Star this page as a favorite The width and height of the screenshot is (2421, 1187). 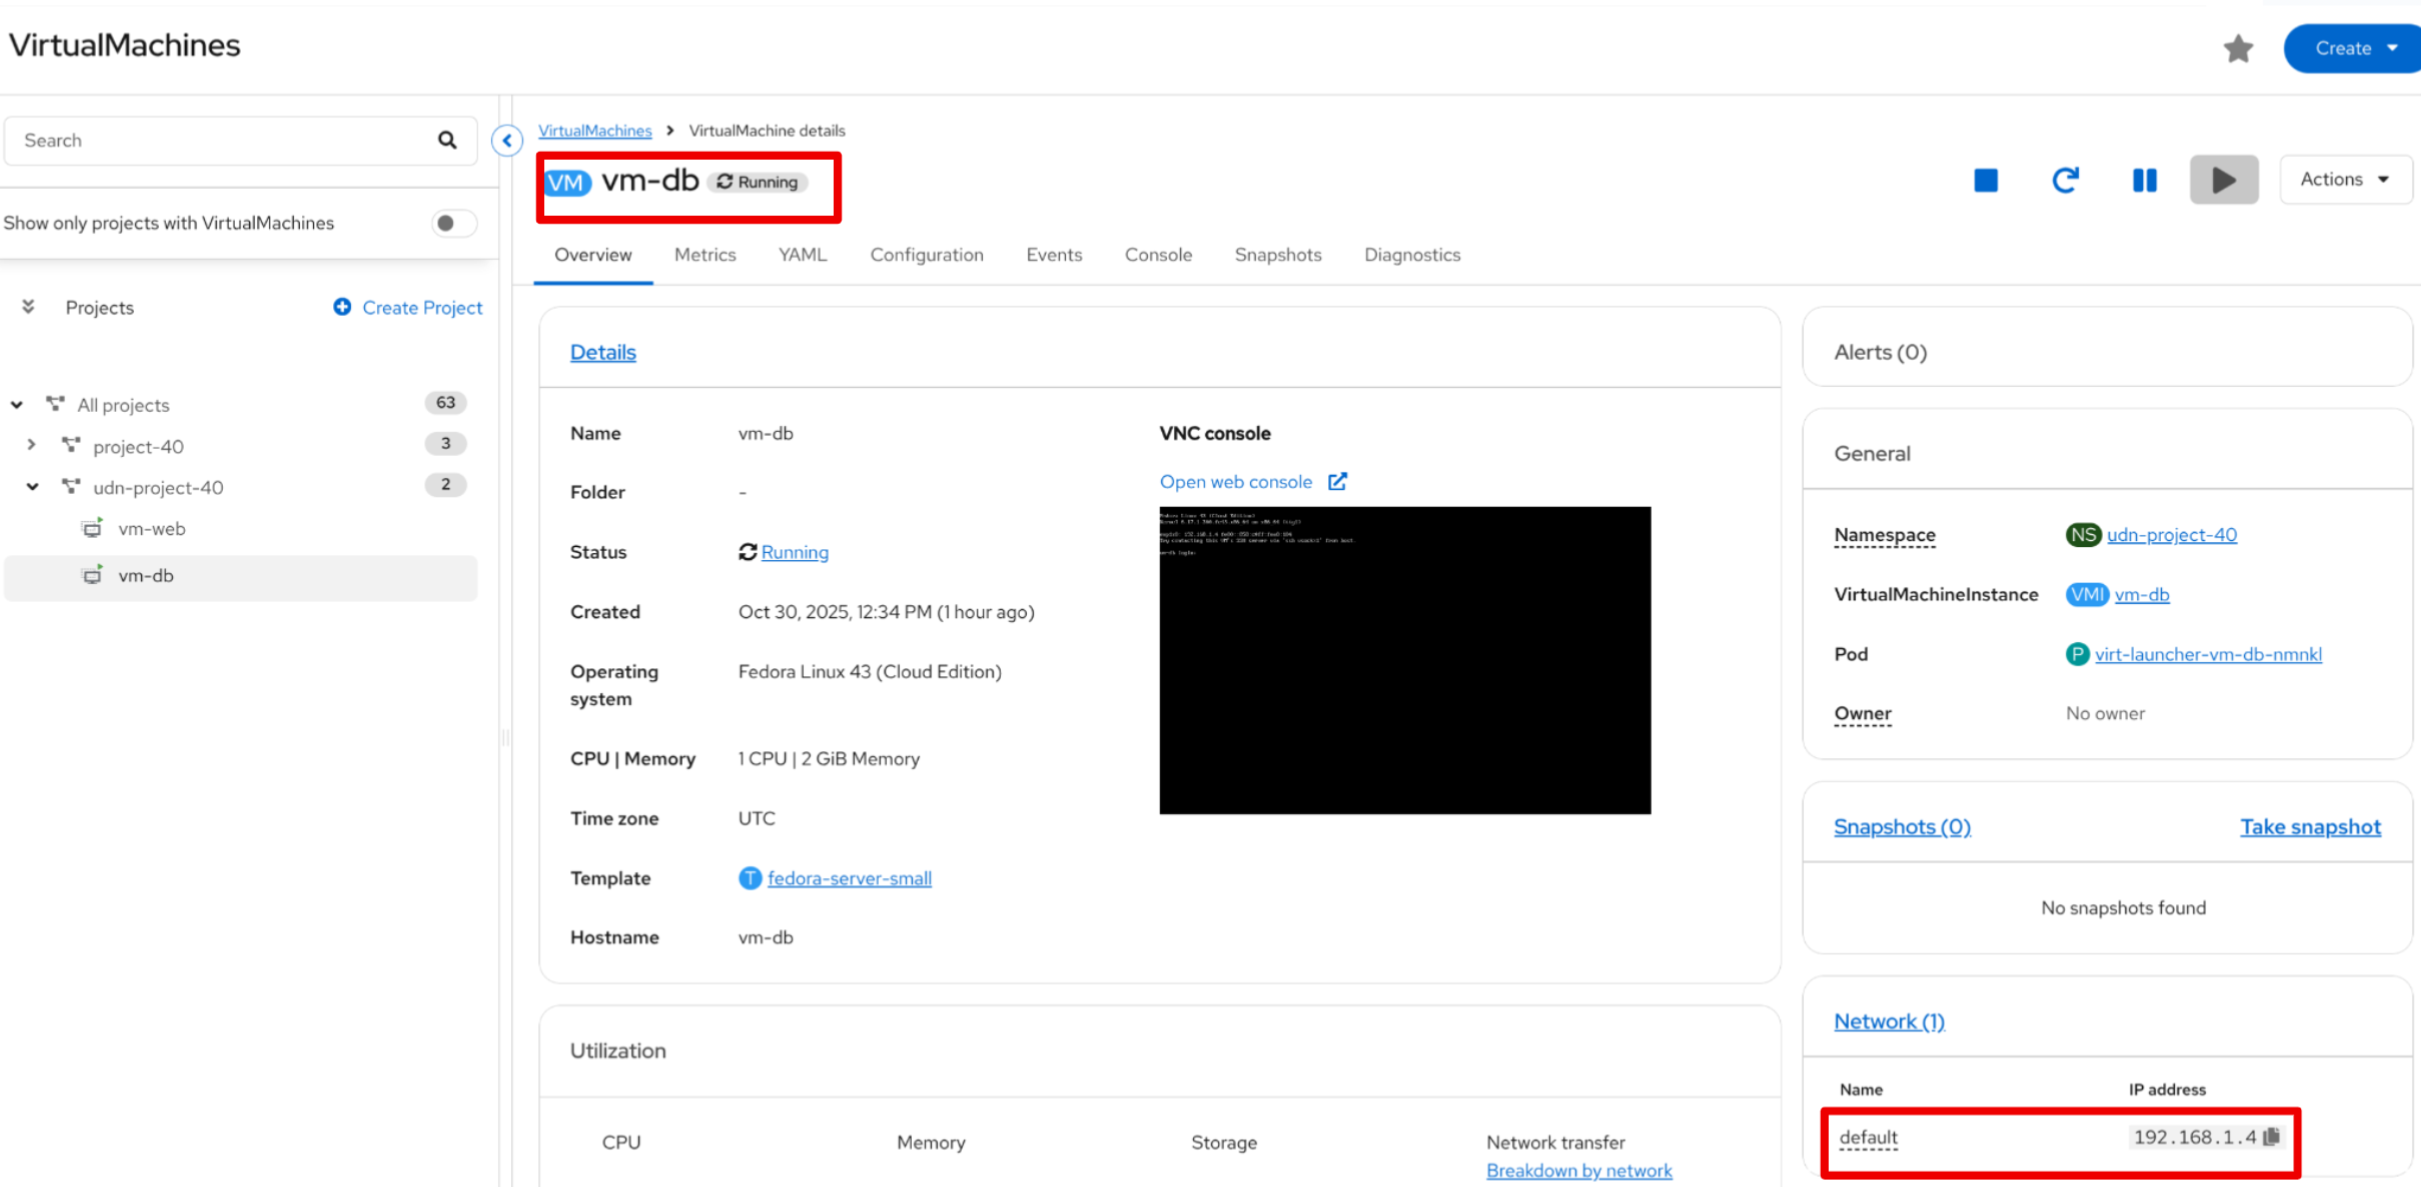(2238, 48)
